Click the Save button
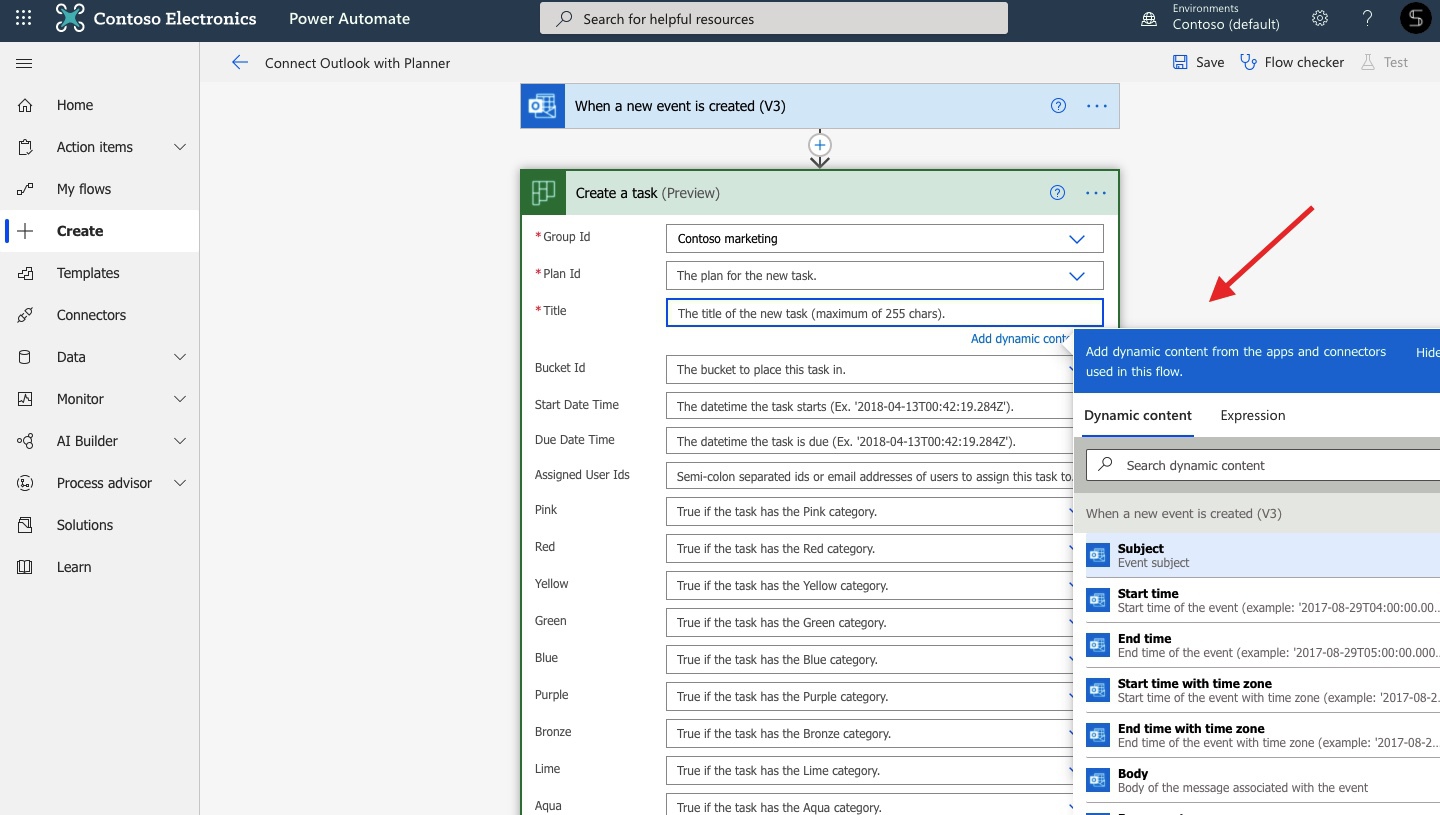The width and height of the screenshot is (1440, 815). coord(1198,62)
